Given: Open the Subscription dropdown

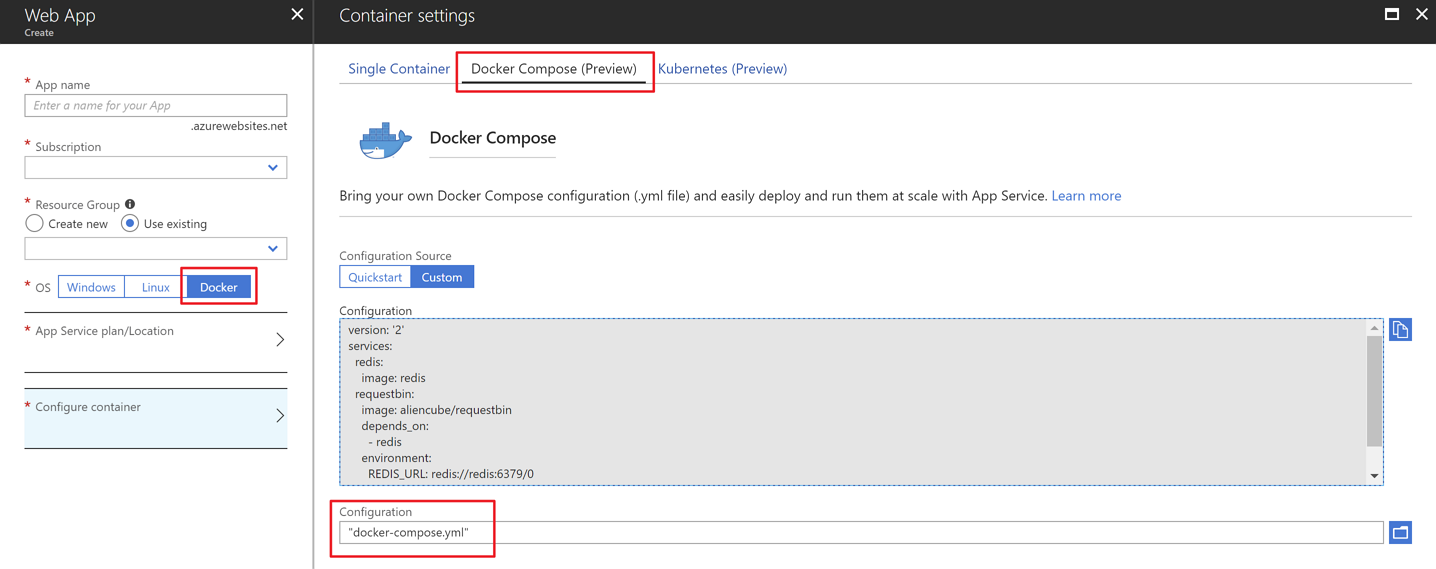Looking at the screenshot, I should click(x=156, y=168).
